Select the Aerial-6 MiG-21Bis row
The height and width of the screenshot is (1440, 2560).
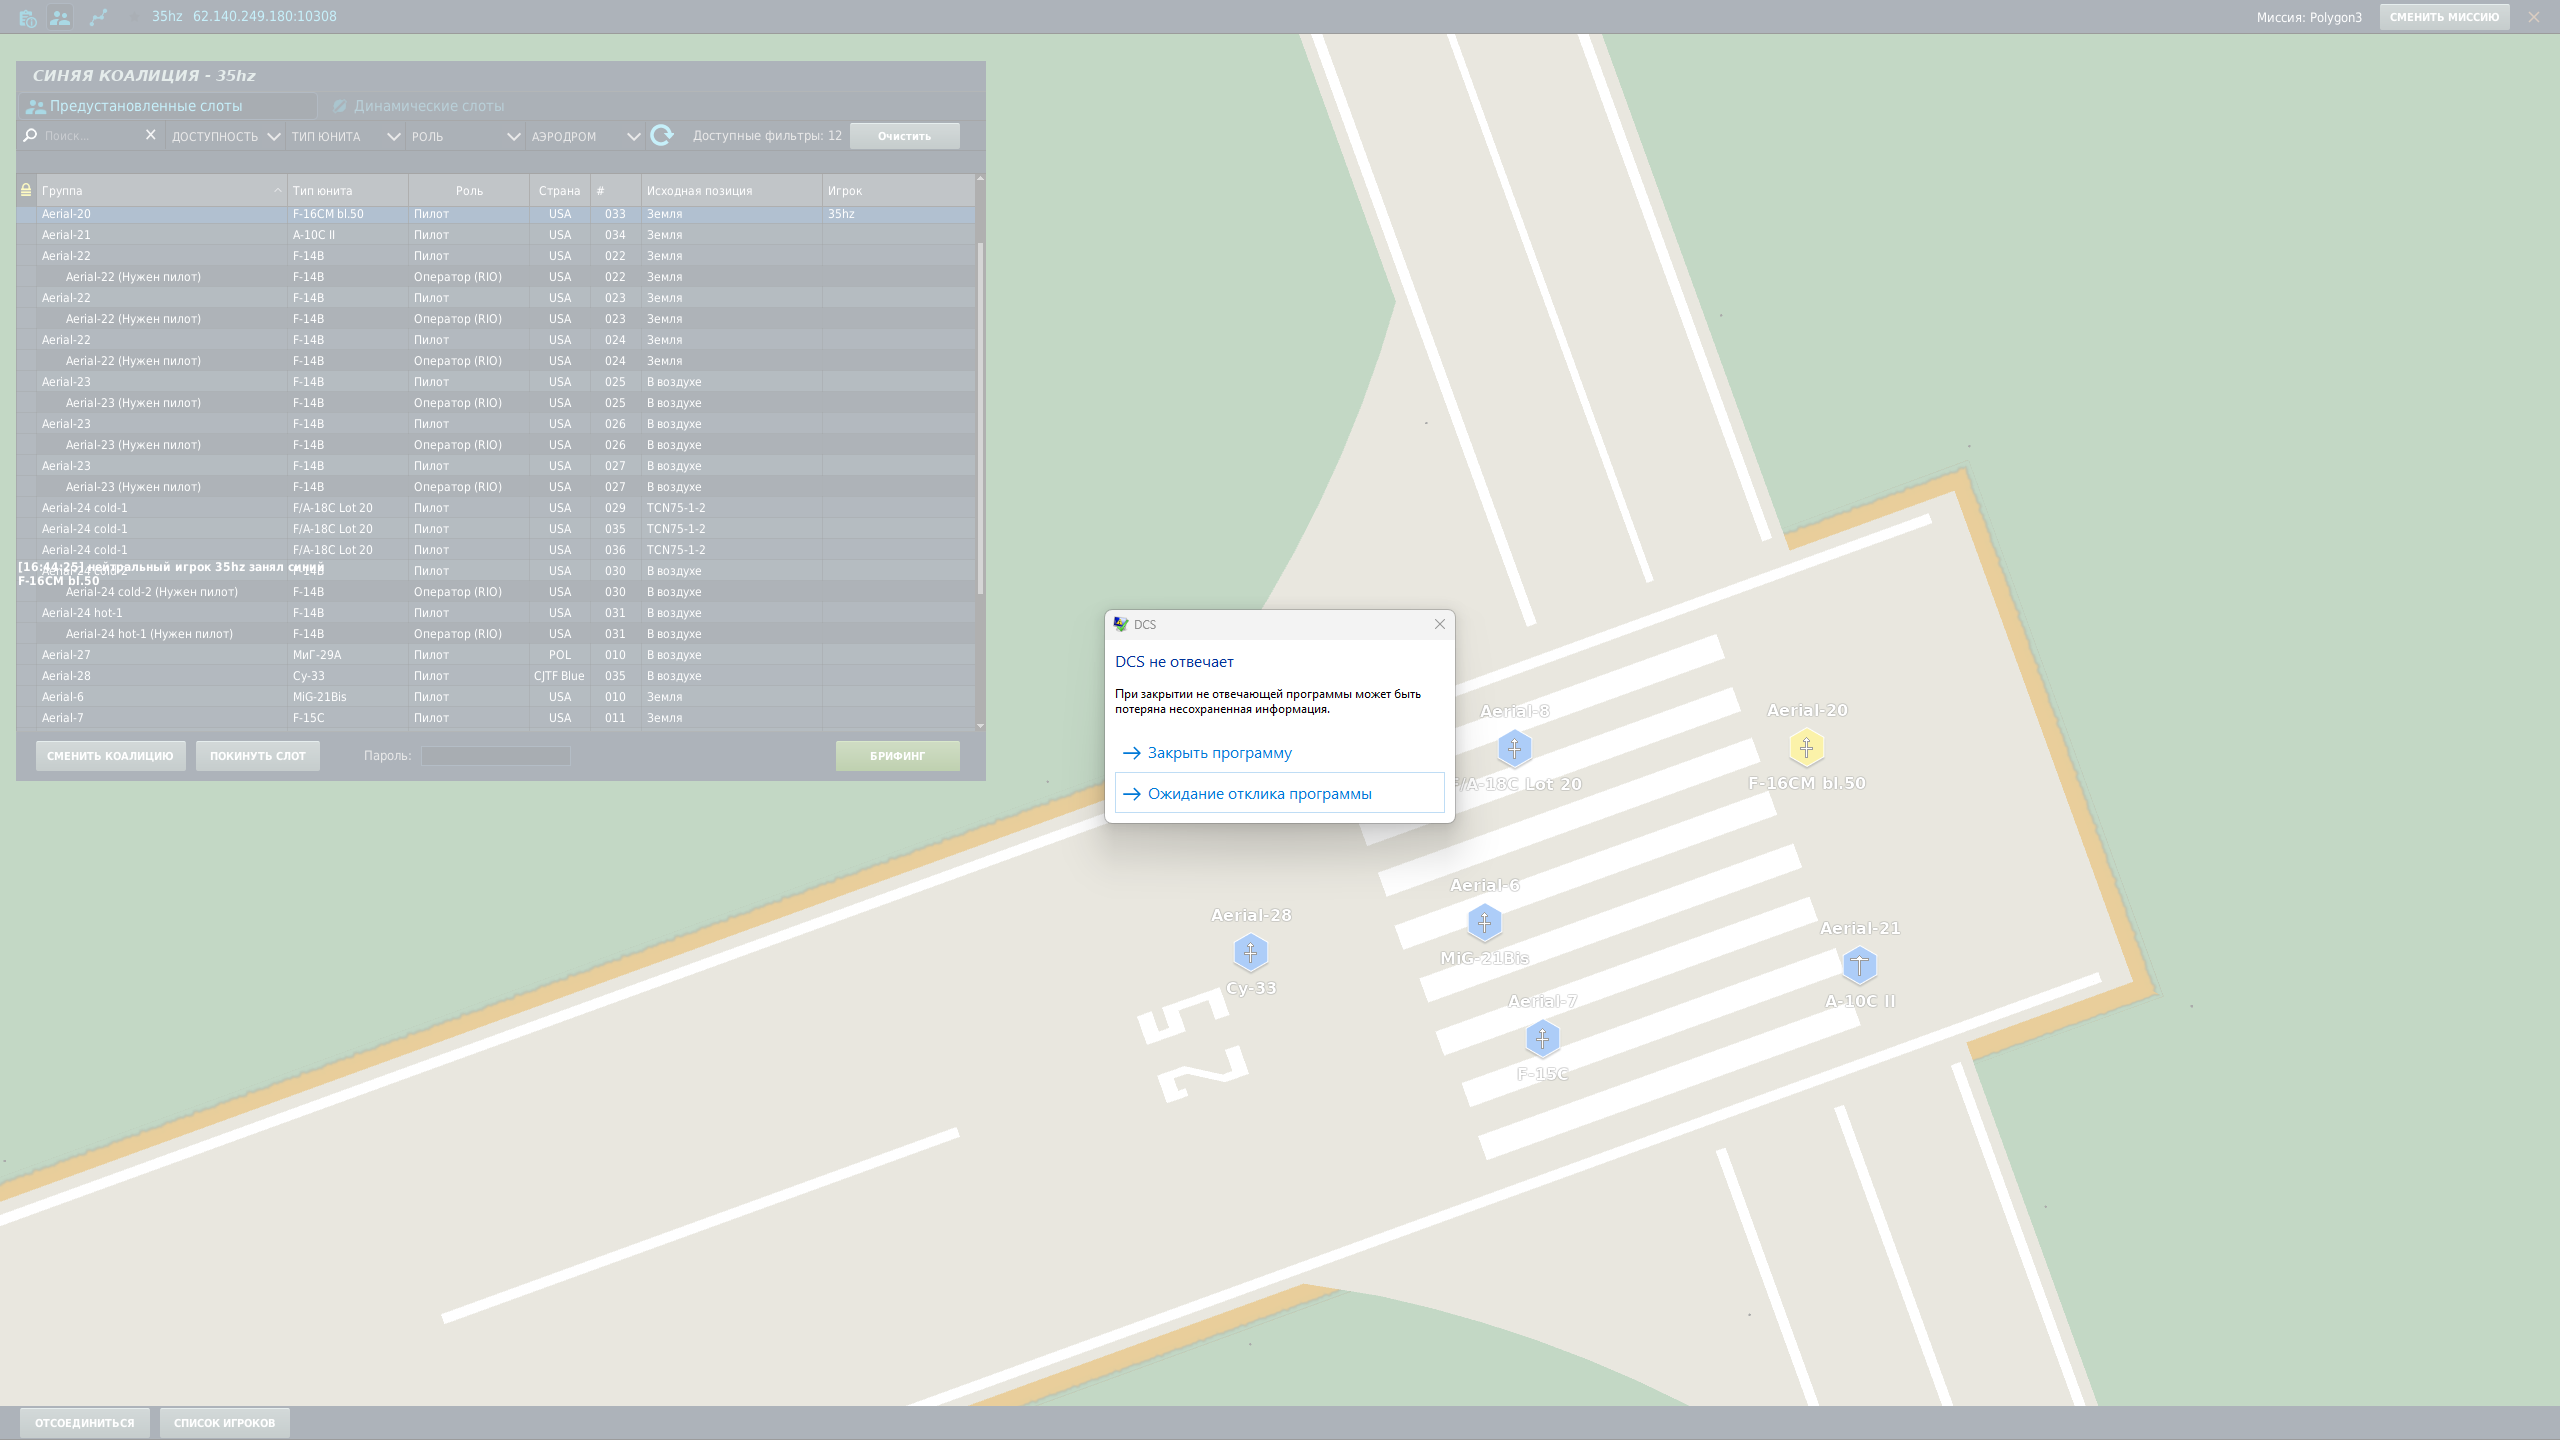tap(496, 697)
